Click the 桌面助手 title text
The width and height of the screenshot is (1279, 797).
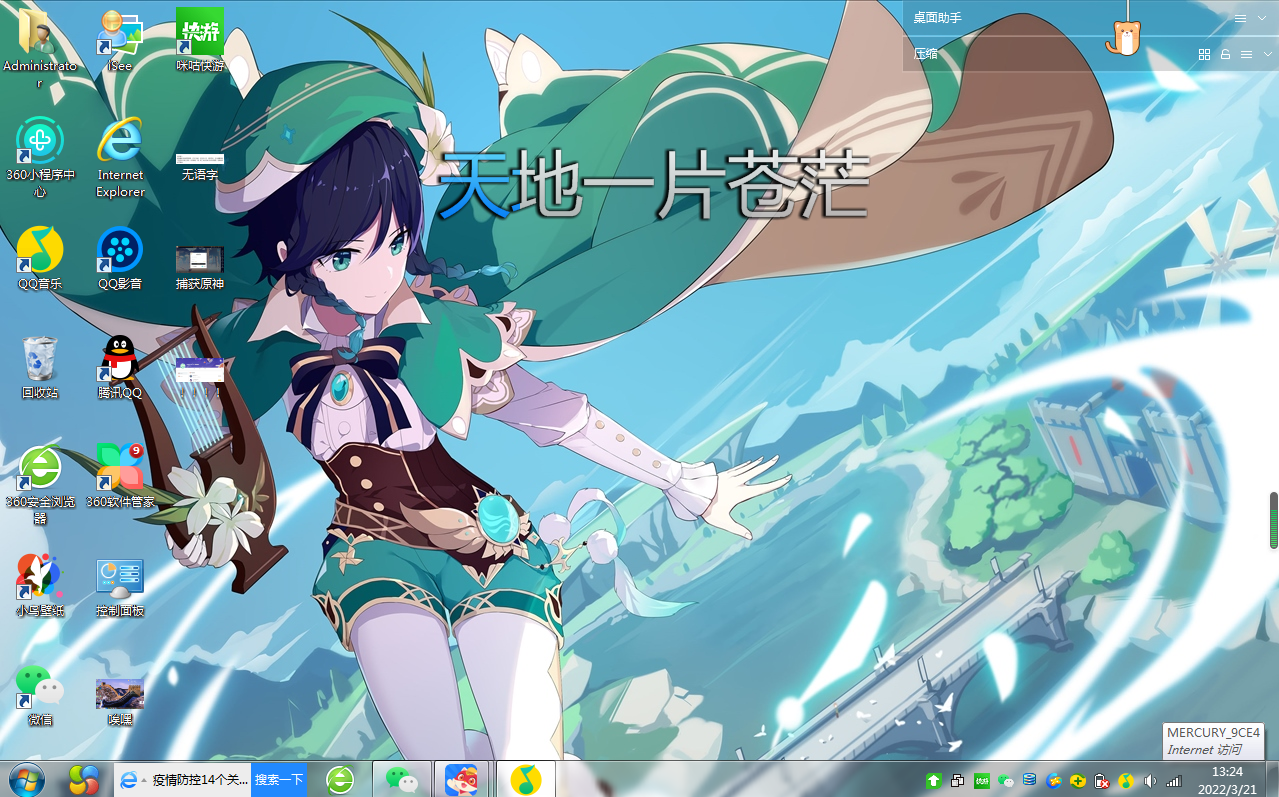pyautogui.click(x=937, y=18)
